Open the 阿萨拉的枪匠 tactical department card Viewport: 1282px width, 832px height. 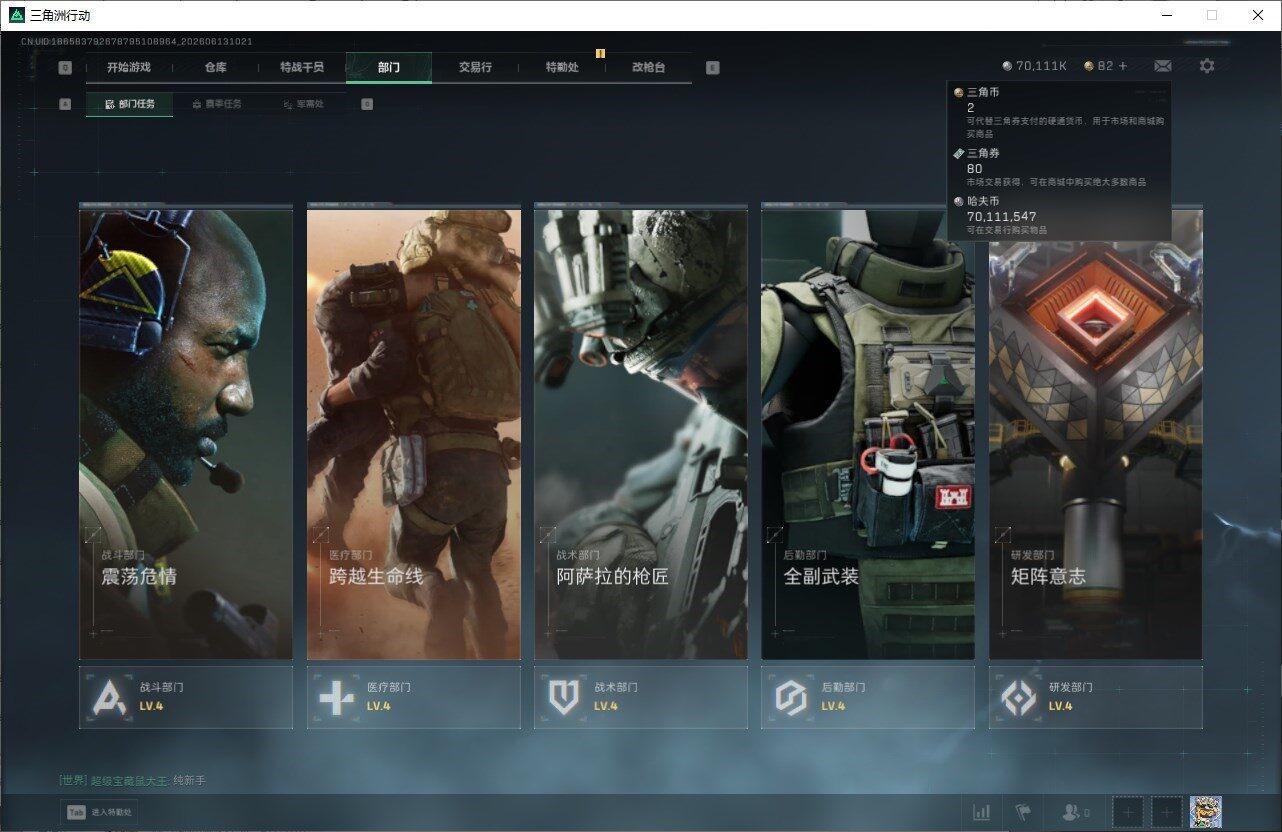tap(641, 434)
